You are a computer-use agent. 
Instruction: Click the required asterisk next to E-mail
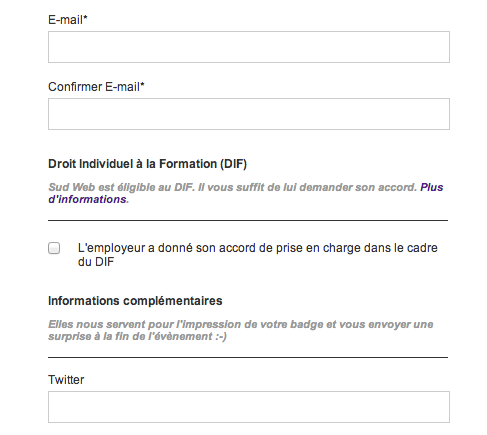[x=85, y=18]
